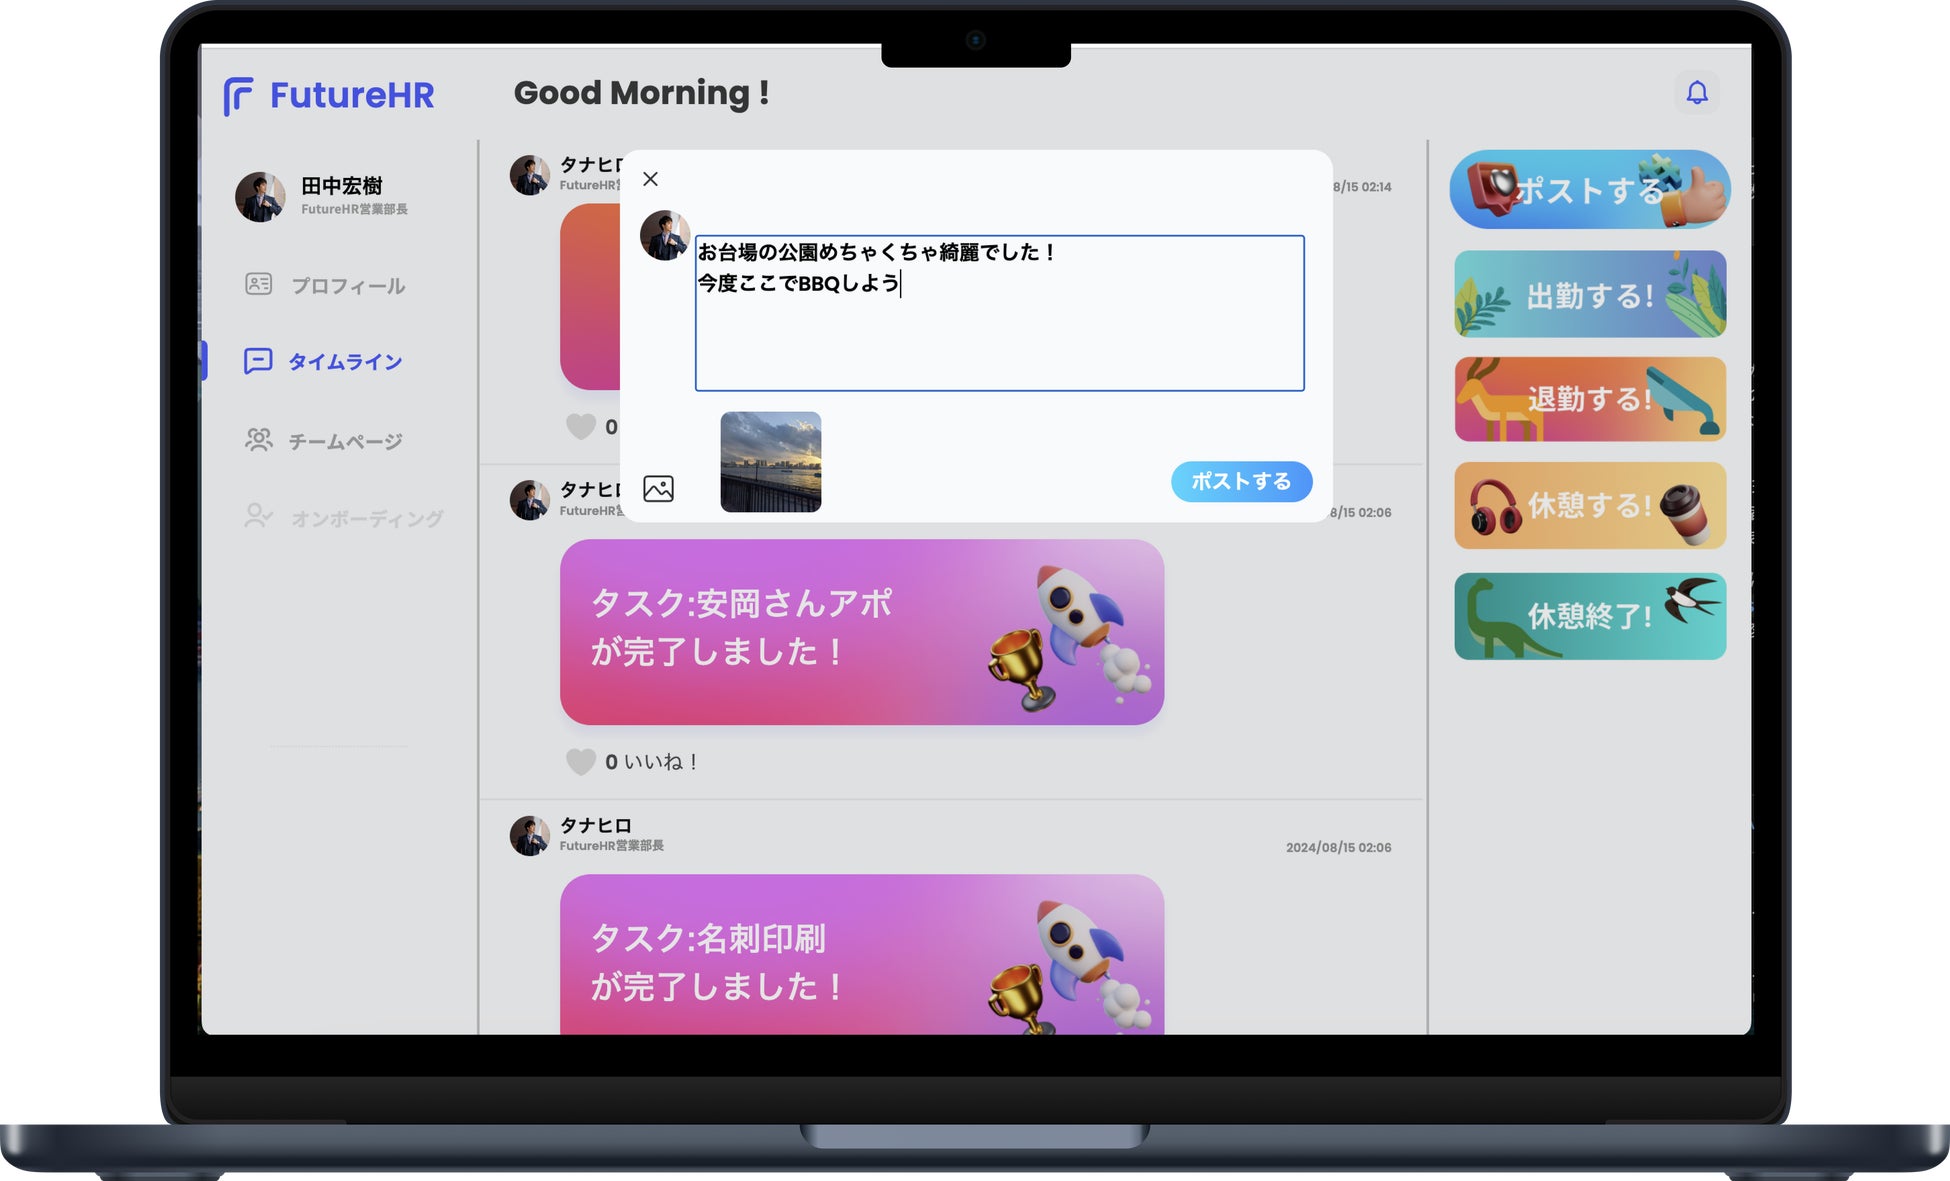Click the FutureHR logo
1950x1181 pixels.
tap(329, 96)
